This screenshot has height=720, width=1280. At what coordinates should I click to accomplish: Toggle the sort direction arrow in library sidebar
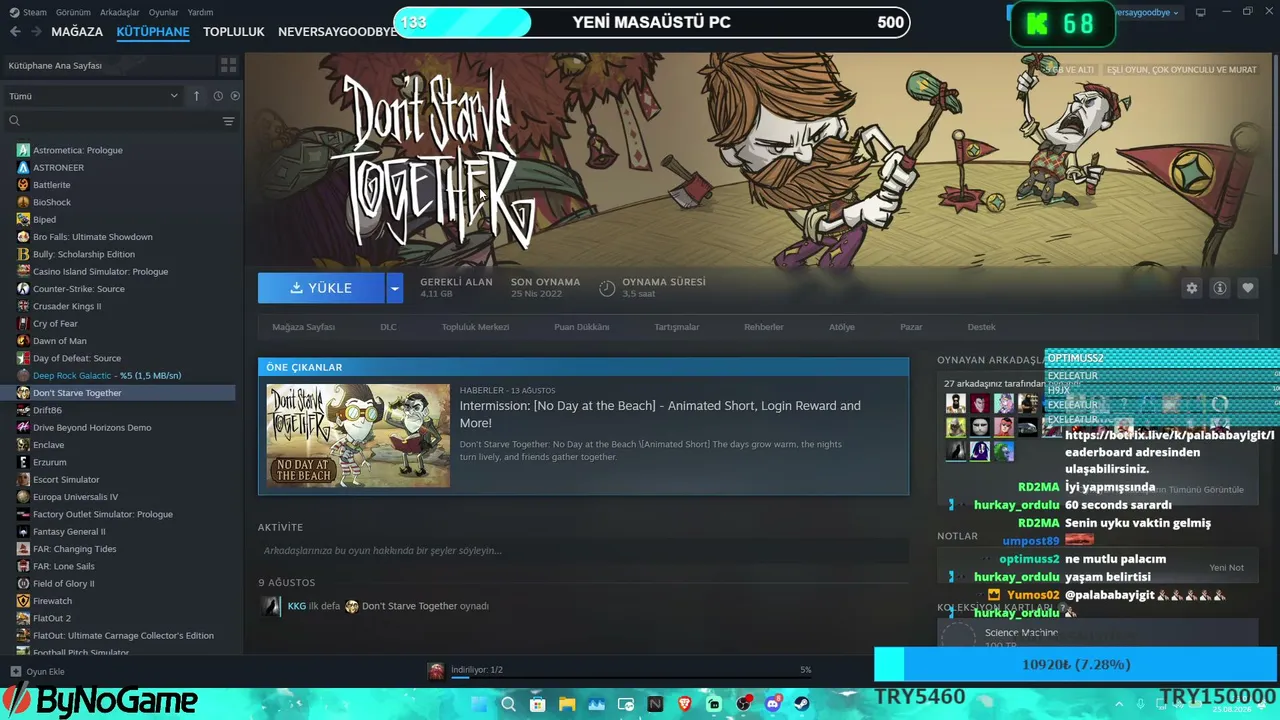tap(196, 96)
